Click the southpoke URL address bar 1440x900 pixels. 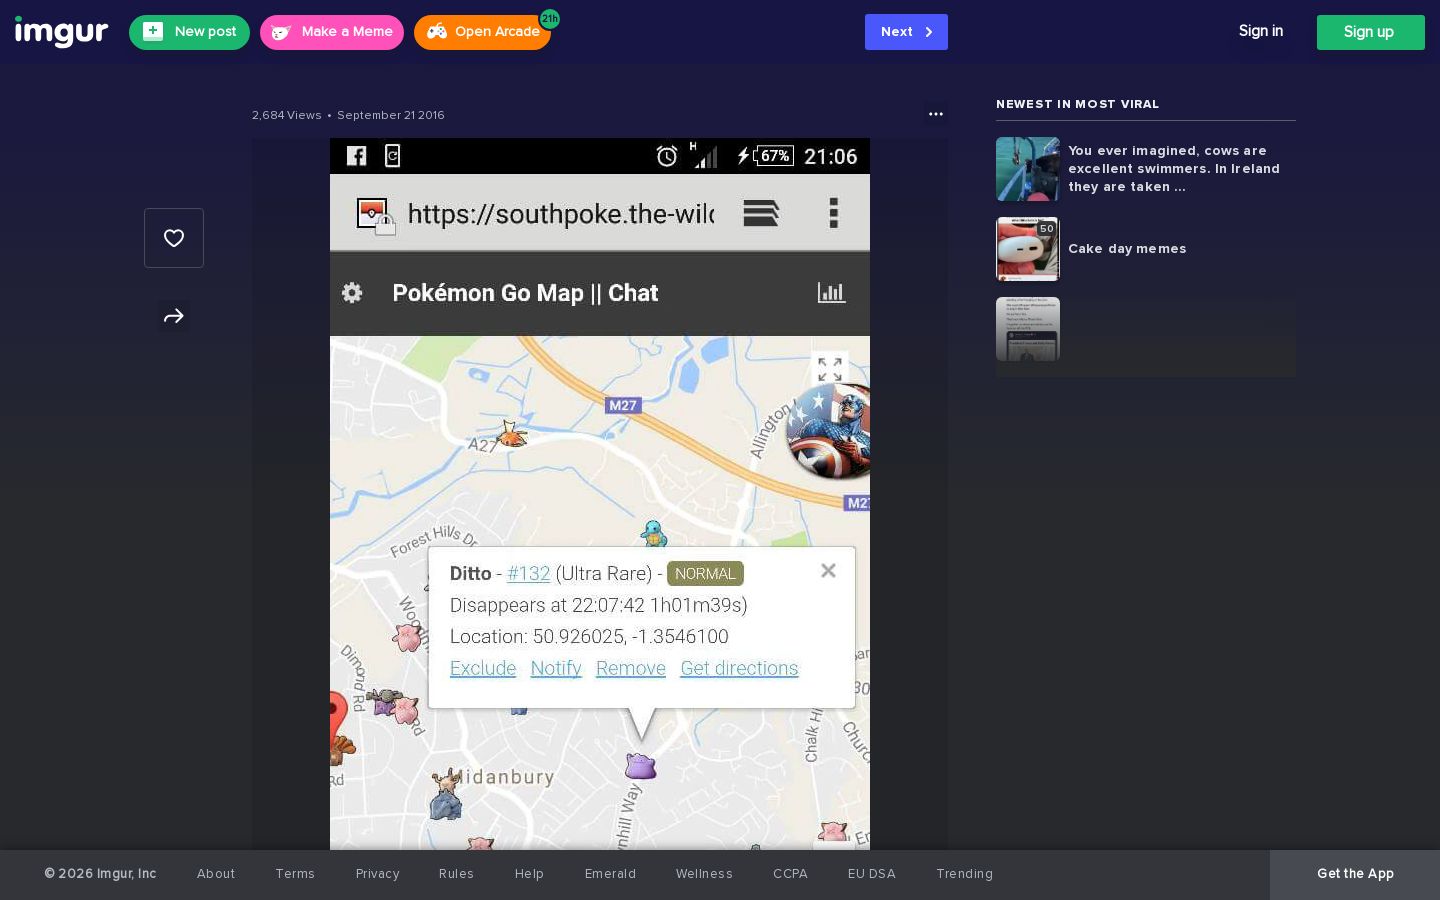[x=560, y=214]
